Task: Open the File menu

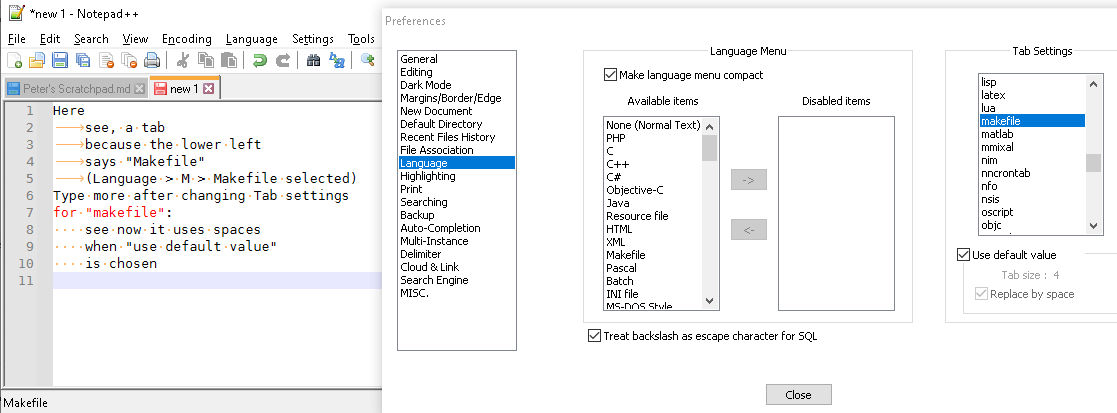Action: coord(16,39)
